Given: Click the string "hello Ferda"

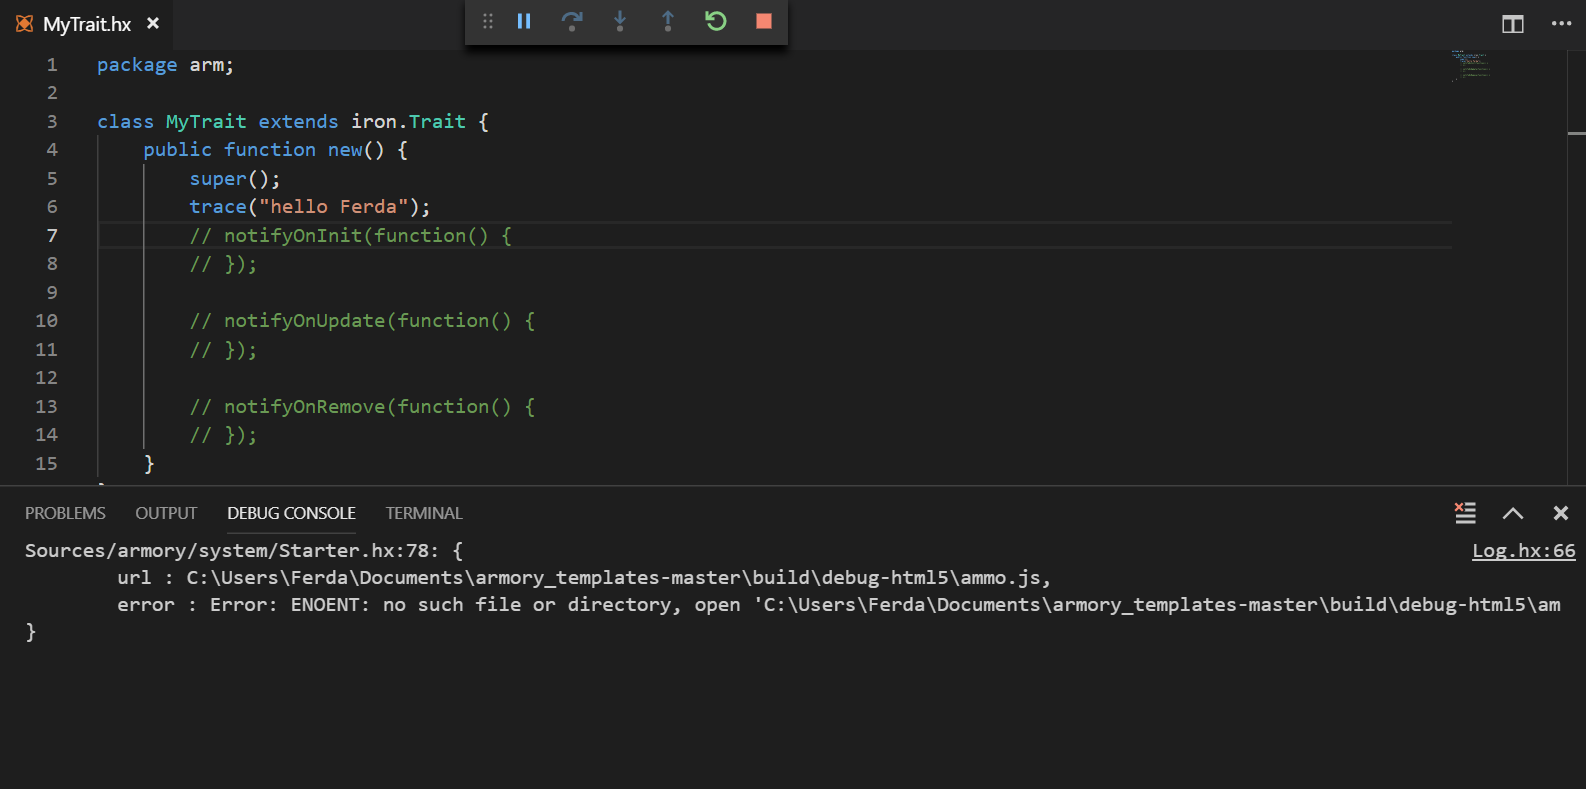Looking at the screenshot, I should click(333, 207).
